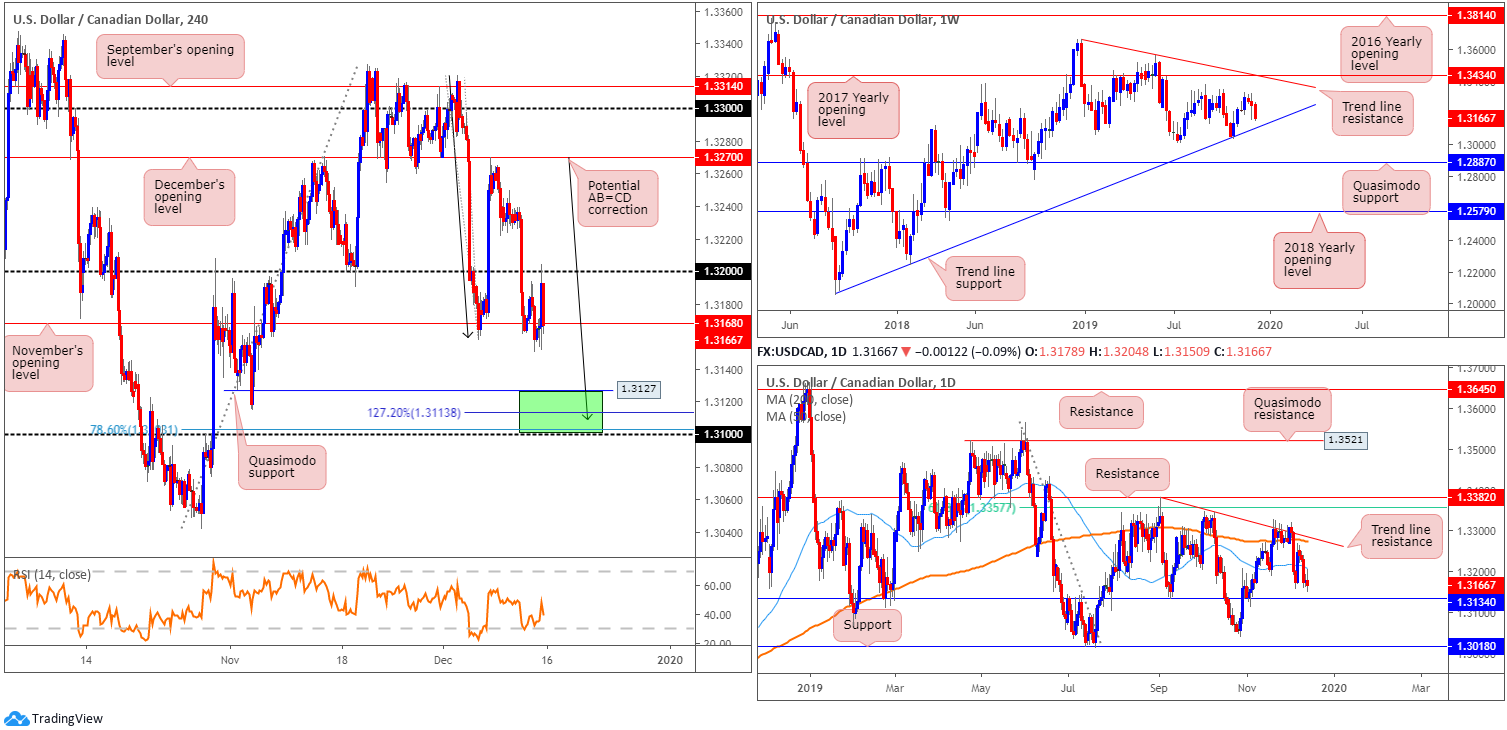1507x730 pixels.
Task: Click the 1.3127 price tag
Action: pyautogui.click(x=636, y=391)
